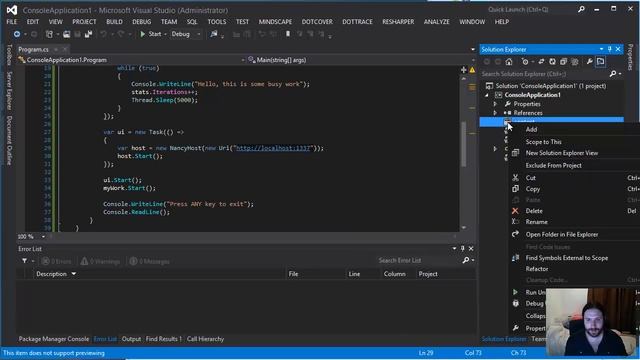Image resolution: width=640 pixels, height=360 pixels.
Task: Click the New Project toolbar icon
Action: [x=49, y=34]
